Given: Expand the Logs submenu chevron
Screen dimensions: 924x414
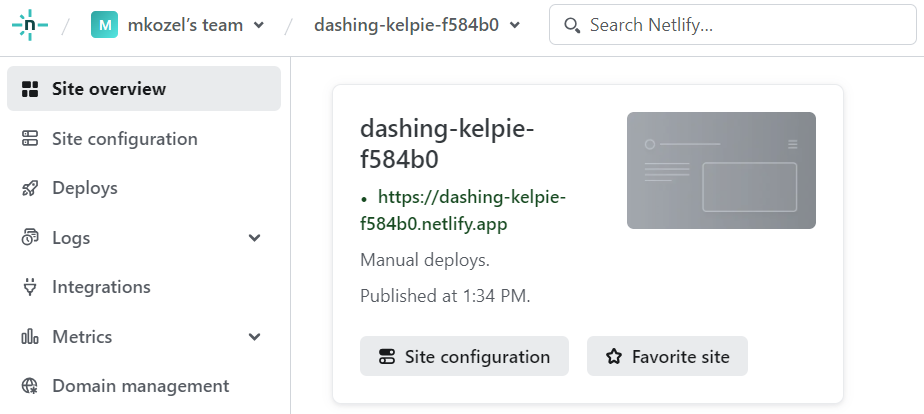Looking at the screenshot, I should click(255, 238).
